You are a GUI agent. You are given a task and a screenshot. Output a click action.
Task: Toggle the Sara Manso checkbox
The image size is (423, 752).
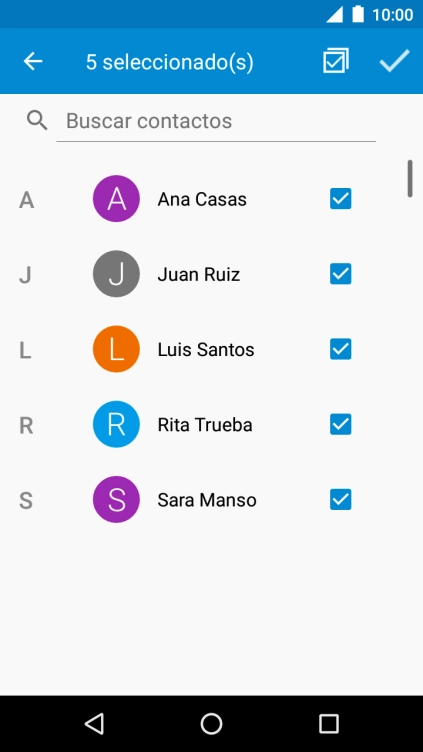point(341,500)
